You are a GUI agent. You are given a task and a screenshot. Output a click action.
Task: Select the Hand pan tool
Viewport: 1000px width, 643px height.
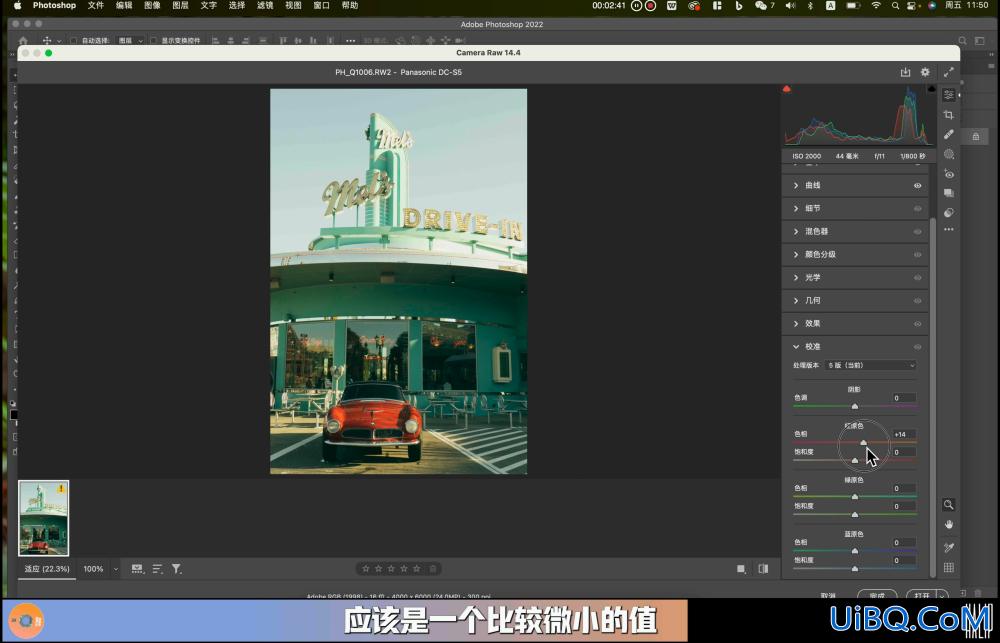[x=949, y=524]
